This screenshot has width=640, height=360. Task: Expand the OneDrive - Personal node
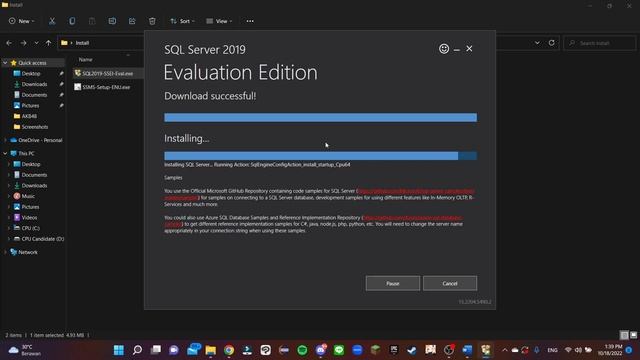tap(5, 140)
